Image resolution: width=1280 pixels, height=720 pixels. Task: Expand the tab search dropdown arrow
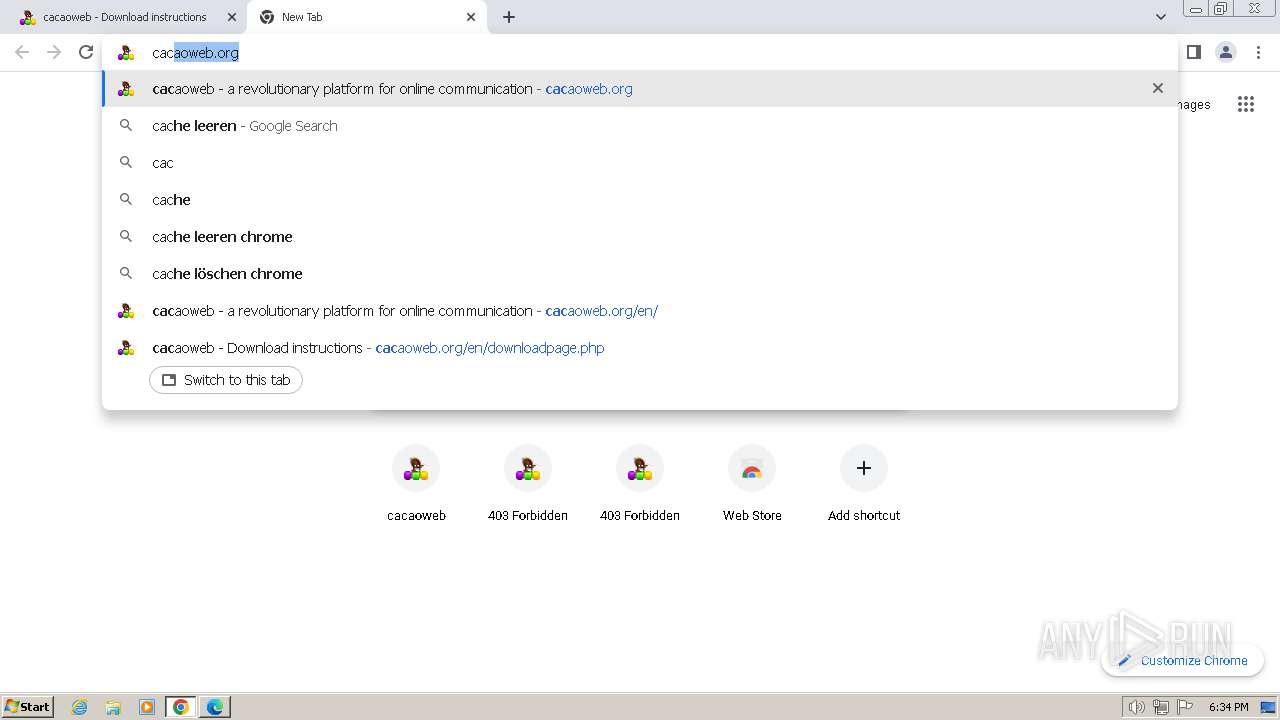1160,17
